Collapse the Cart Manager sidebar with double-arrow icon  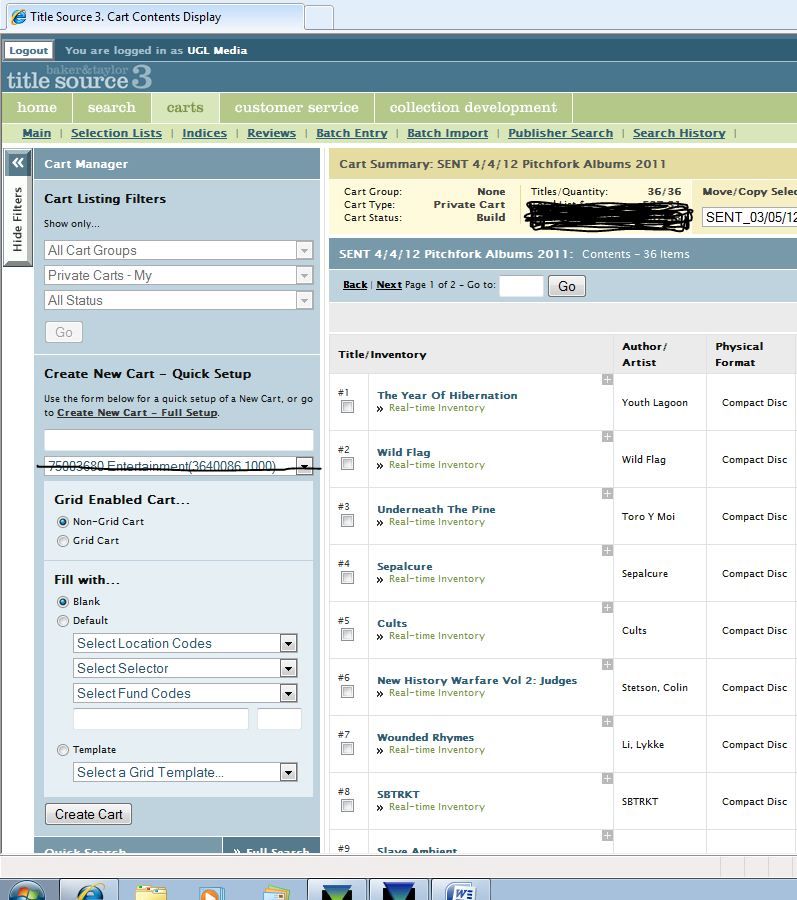[17, 163]
